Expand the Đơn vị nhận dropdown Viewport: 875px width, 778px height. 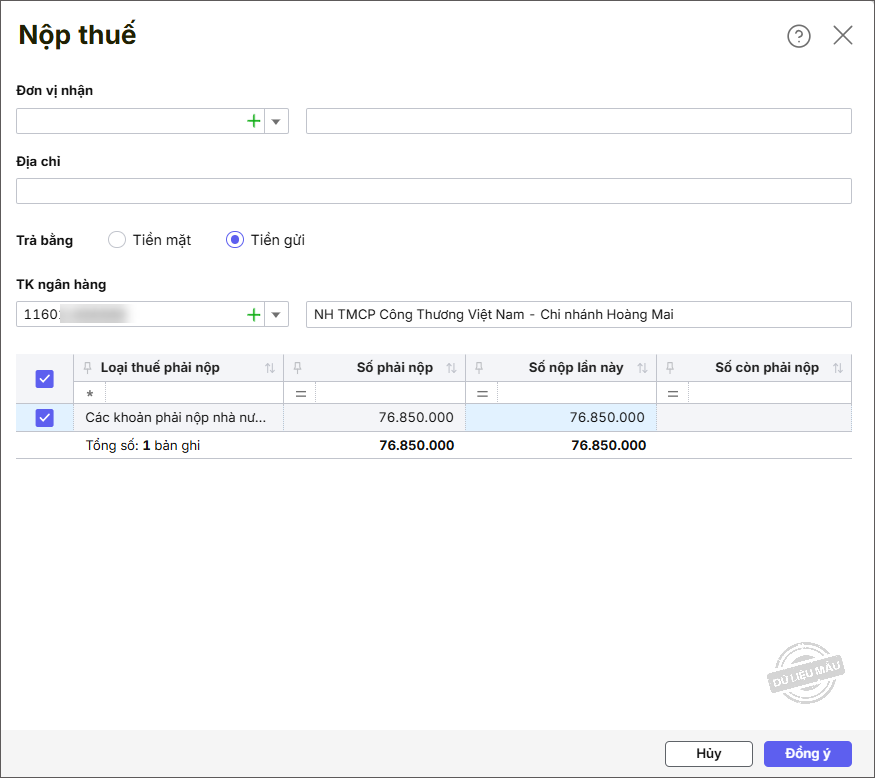pyautogui.click(x=277, y=121)
